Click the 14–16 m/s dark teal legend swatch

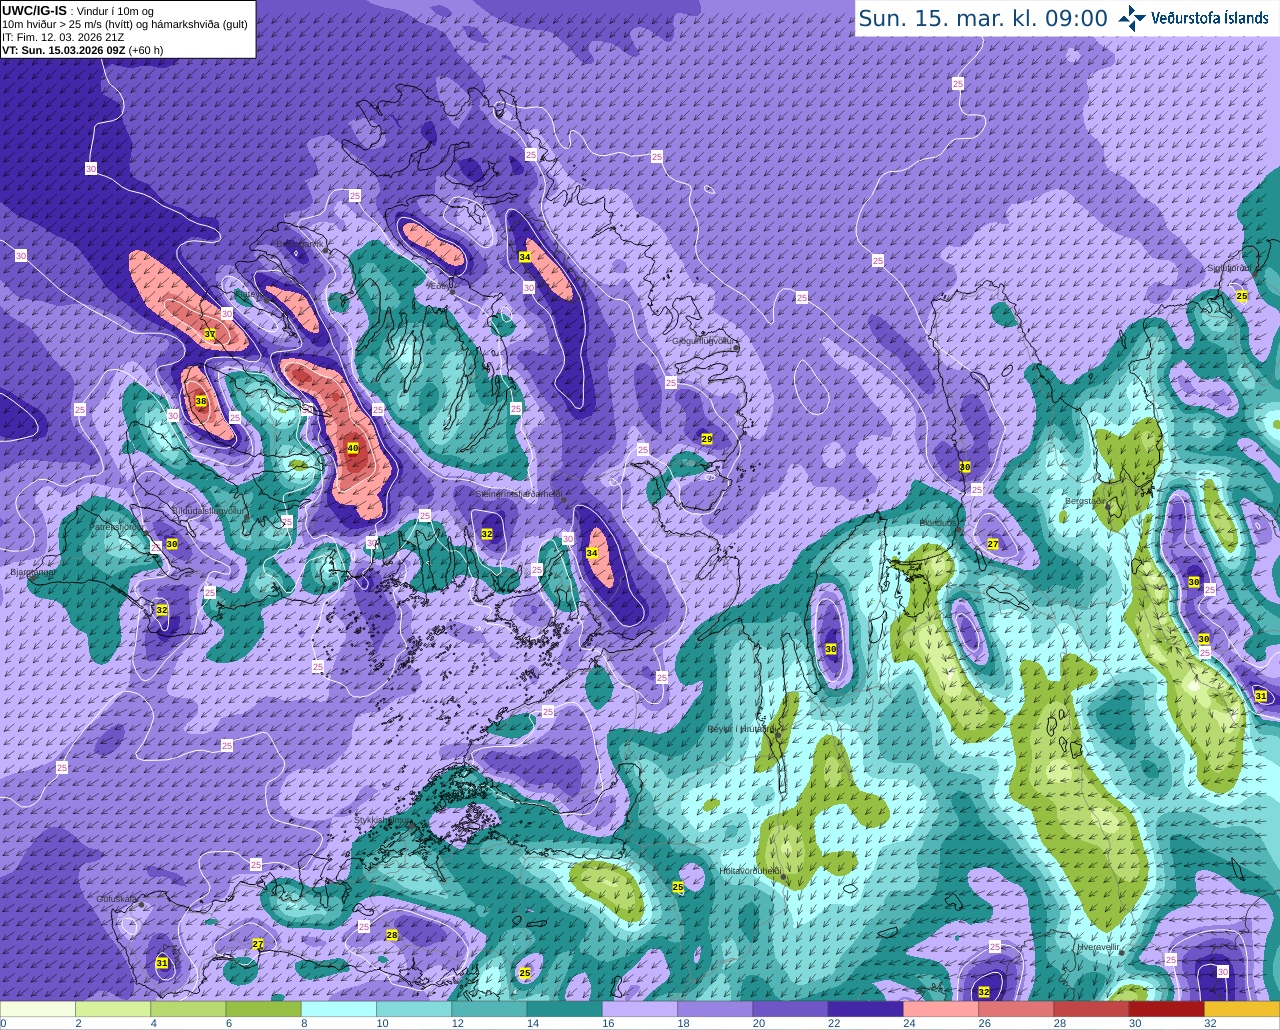coord(564,1008)
